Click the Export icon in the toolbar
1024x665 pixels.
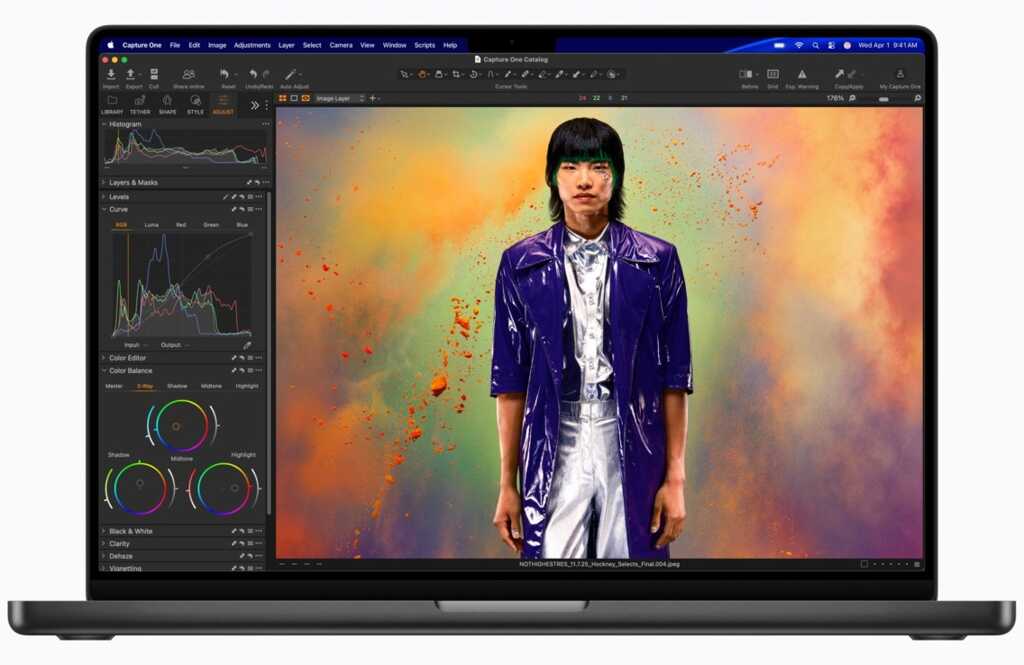point(129,74)
